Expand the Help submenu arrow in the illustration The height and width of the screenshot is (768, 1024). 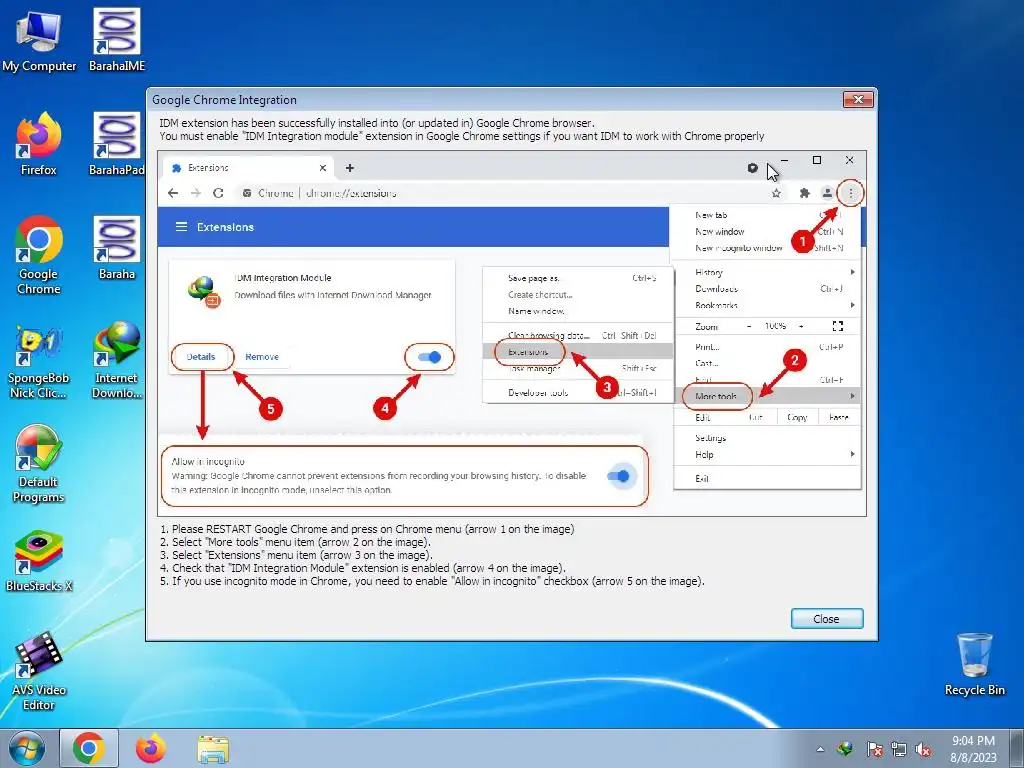pos(852,455)
